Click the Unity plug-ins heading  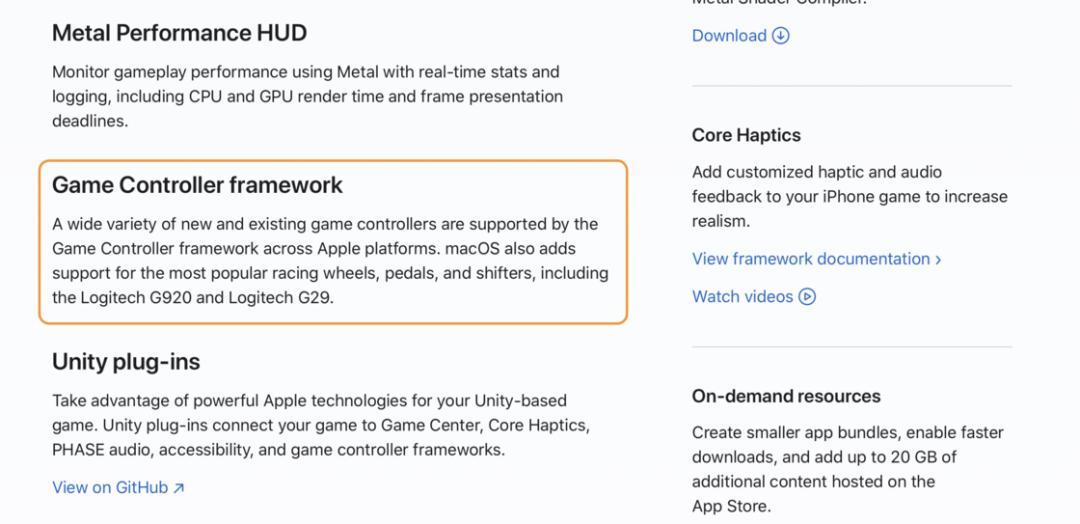[126, 361]
